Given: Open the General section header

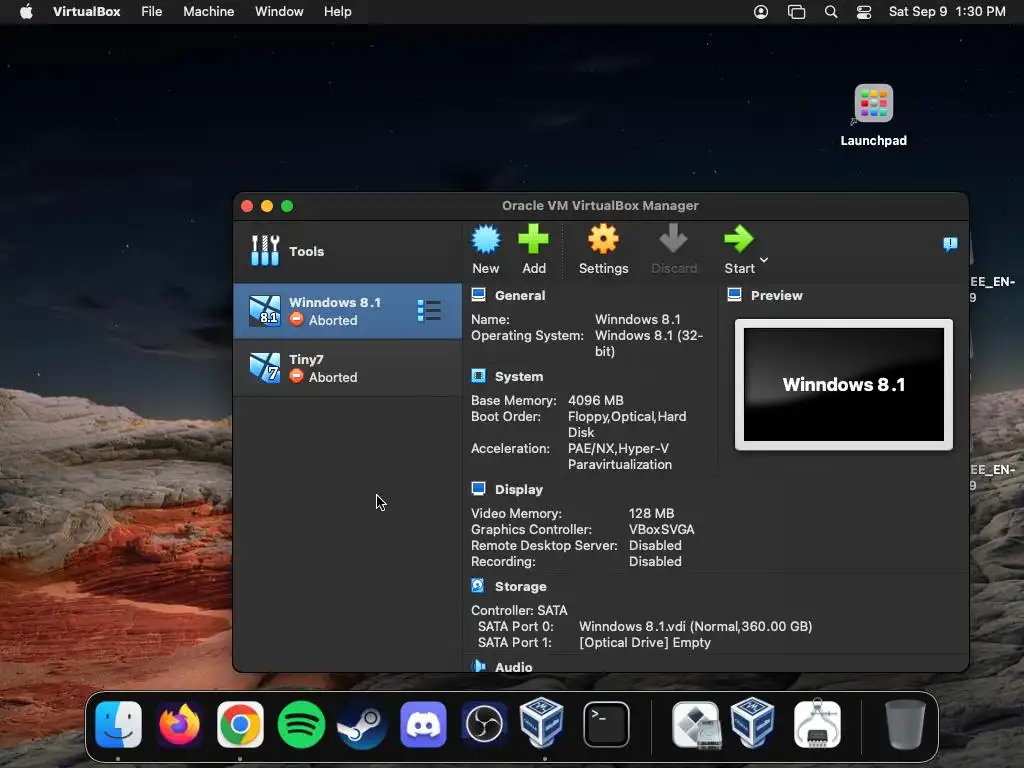Looking at the screenshot, I should (x=520, y=295).
